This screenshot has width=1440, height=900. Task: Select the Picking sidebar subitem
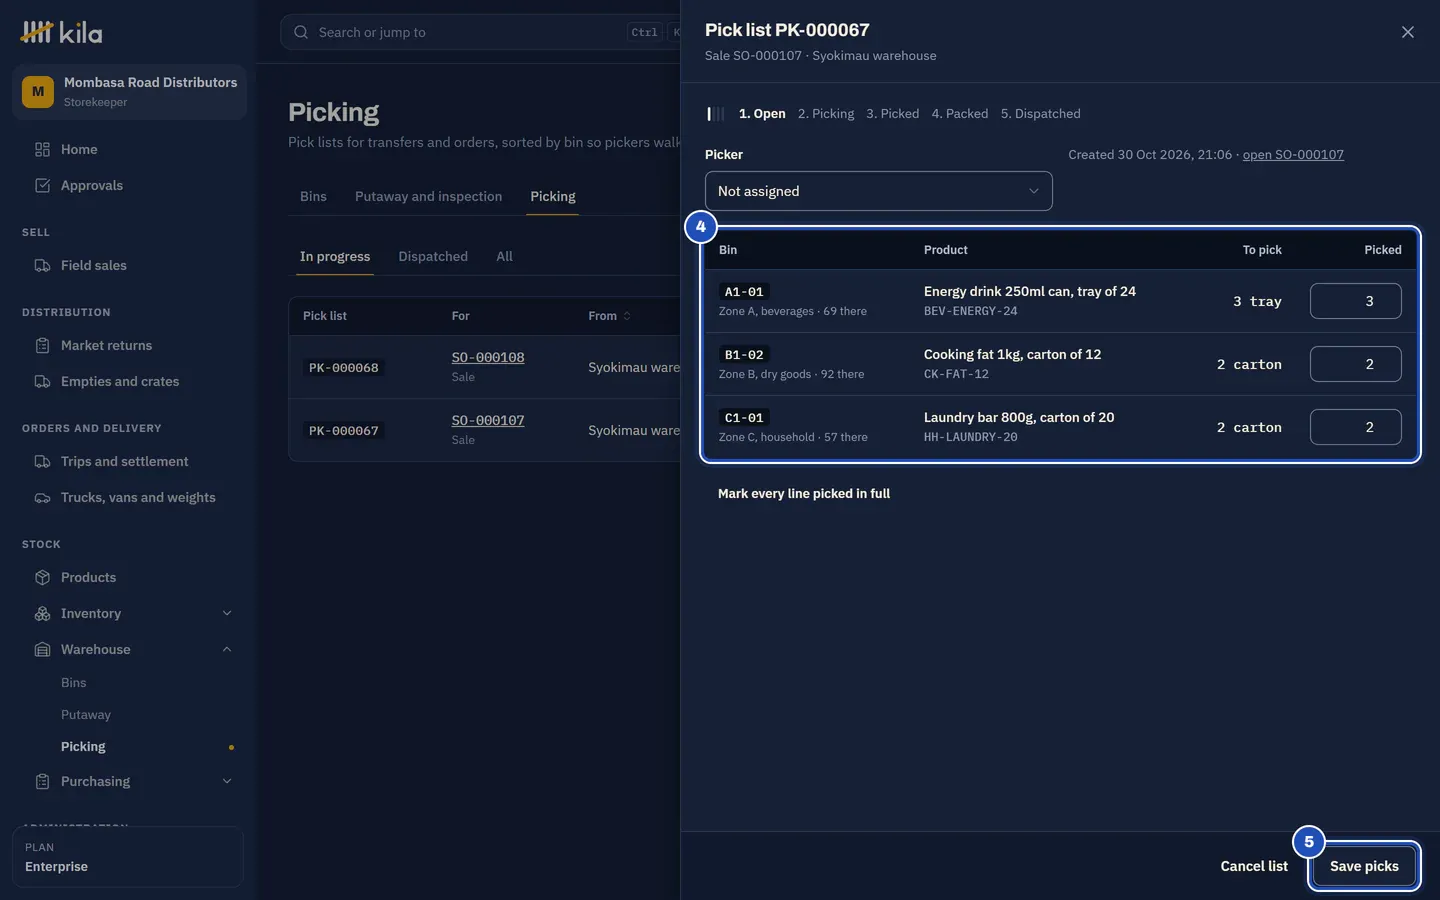83,747
